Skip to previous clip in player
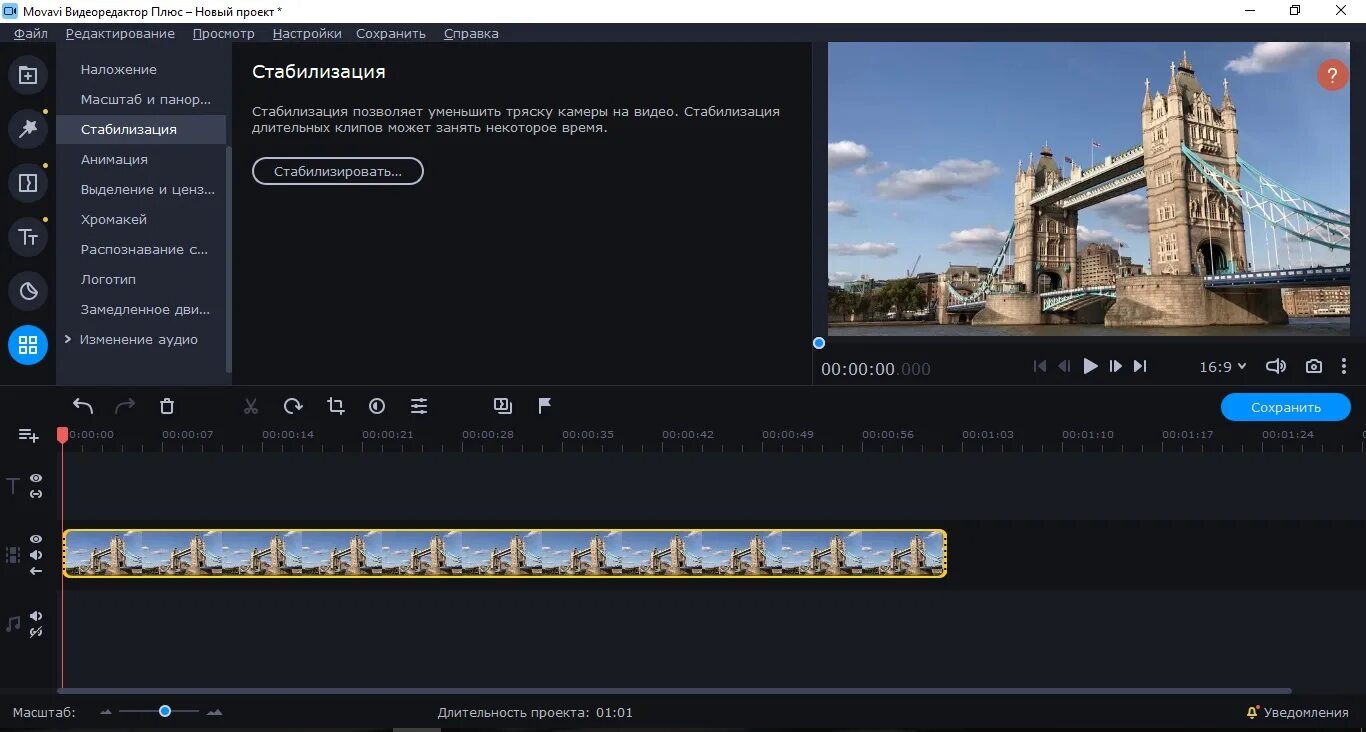This screenshot has height=732, width=1366. tap(1040, 367)
